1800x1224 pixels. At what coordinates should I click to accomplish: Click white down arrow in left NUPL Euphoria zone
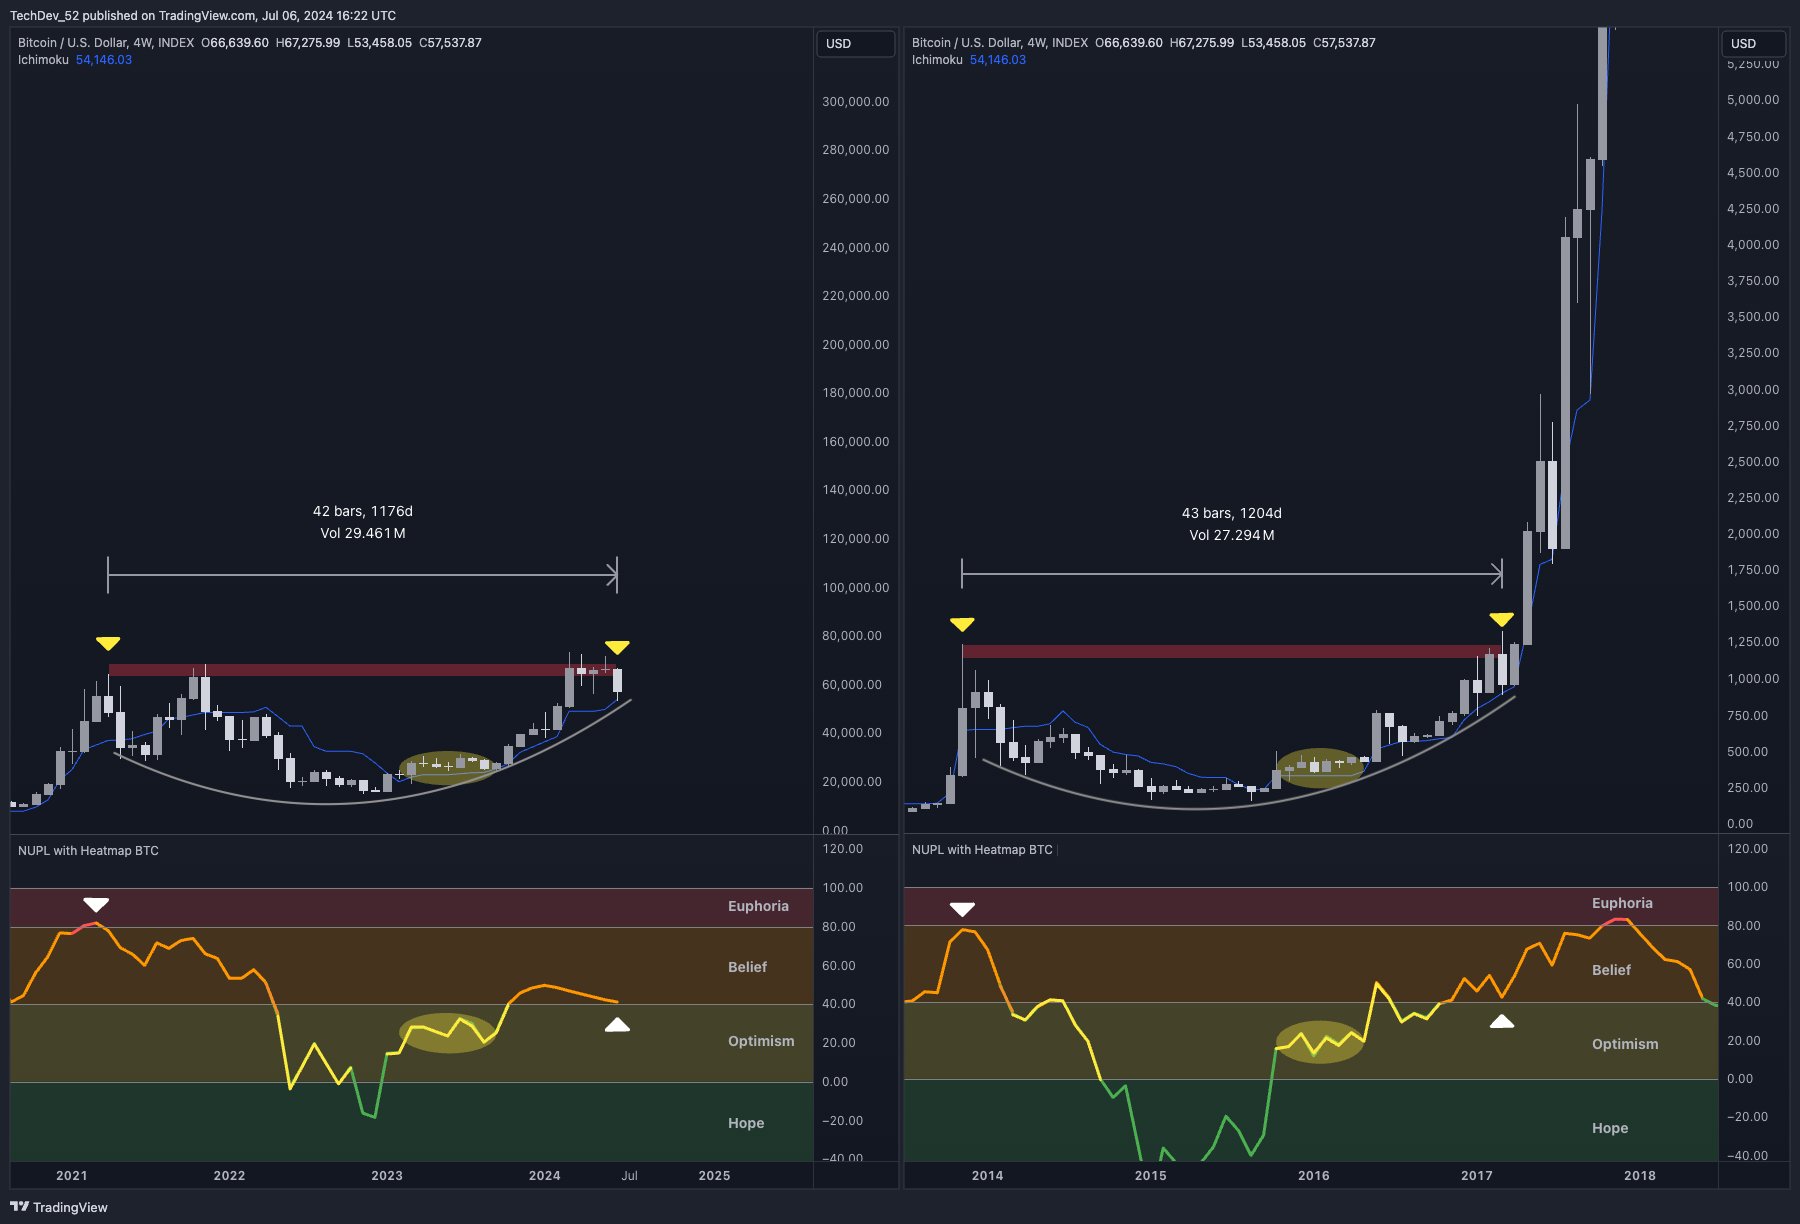click(x=96, y=905)
